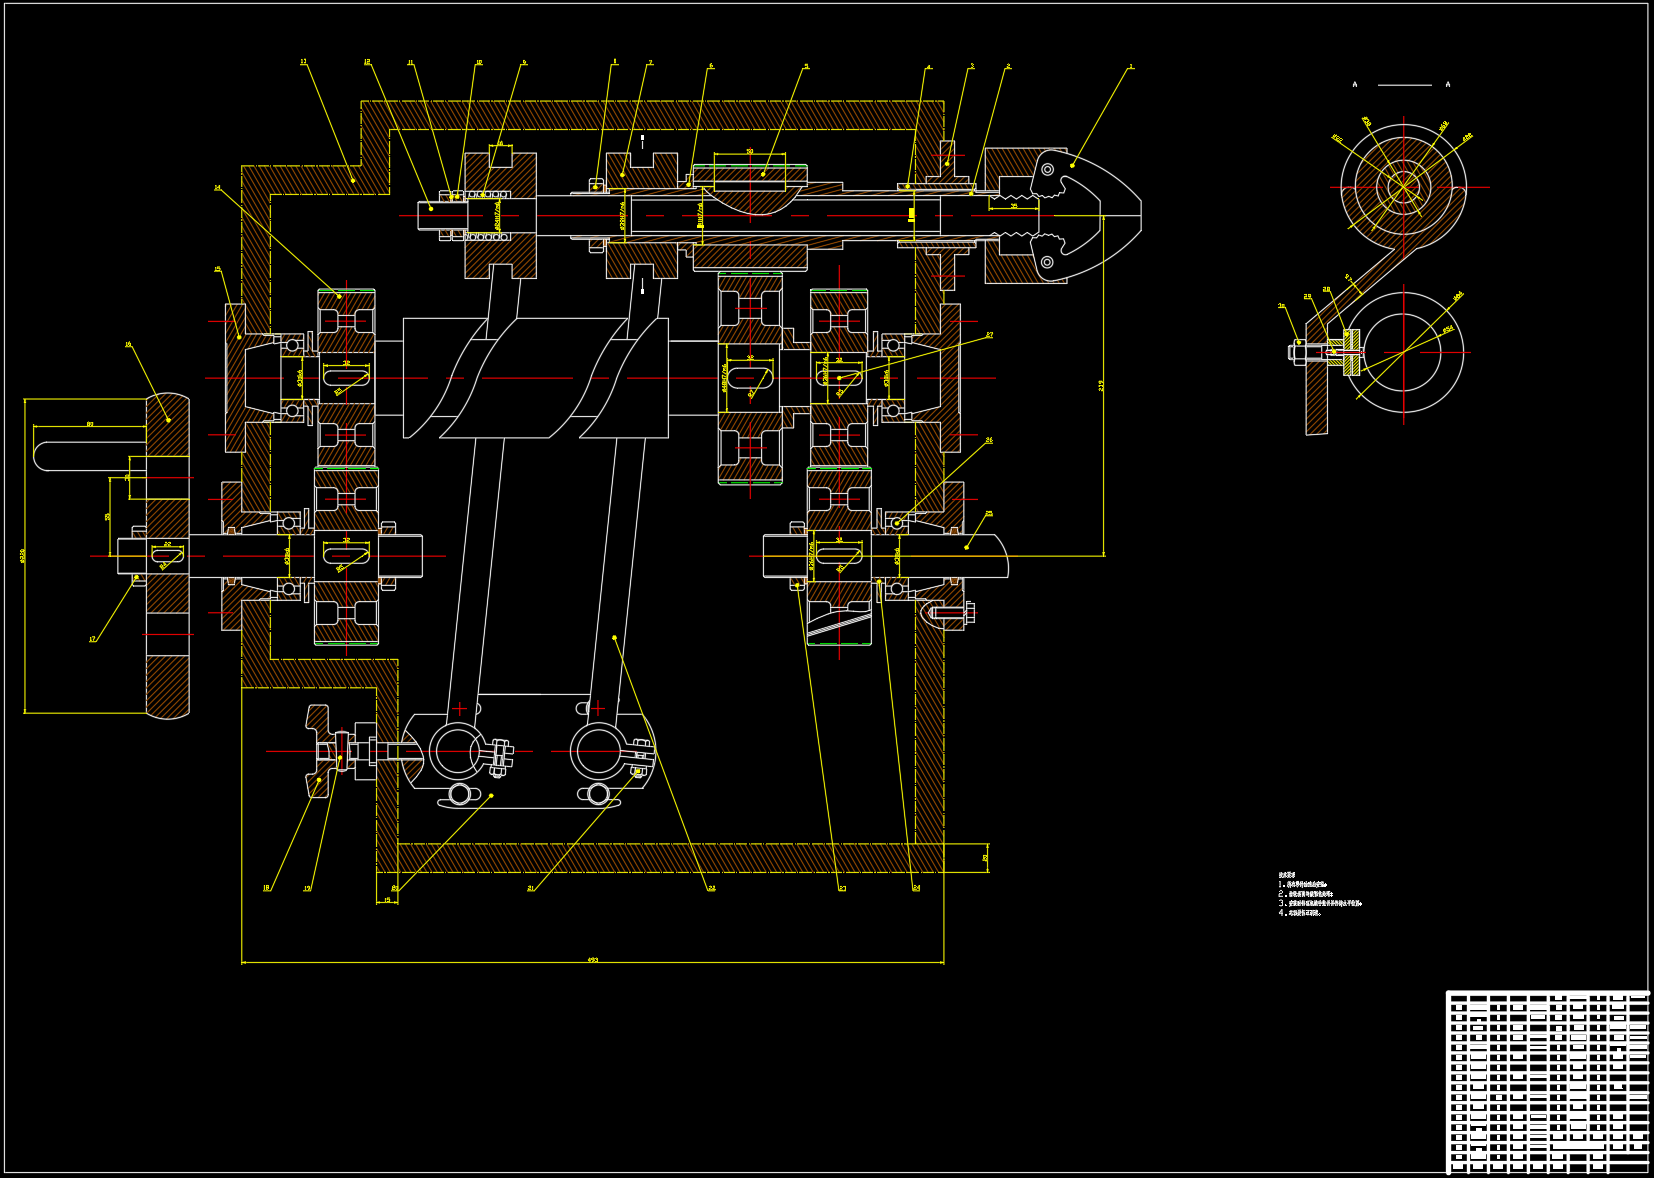Image resolution: width=1654 pixels, height=1178 pixels.
Task: Select part number 5 balloon label
Action: click(x=806, y=67)
